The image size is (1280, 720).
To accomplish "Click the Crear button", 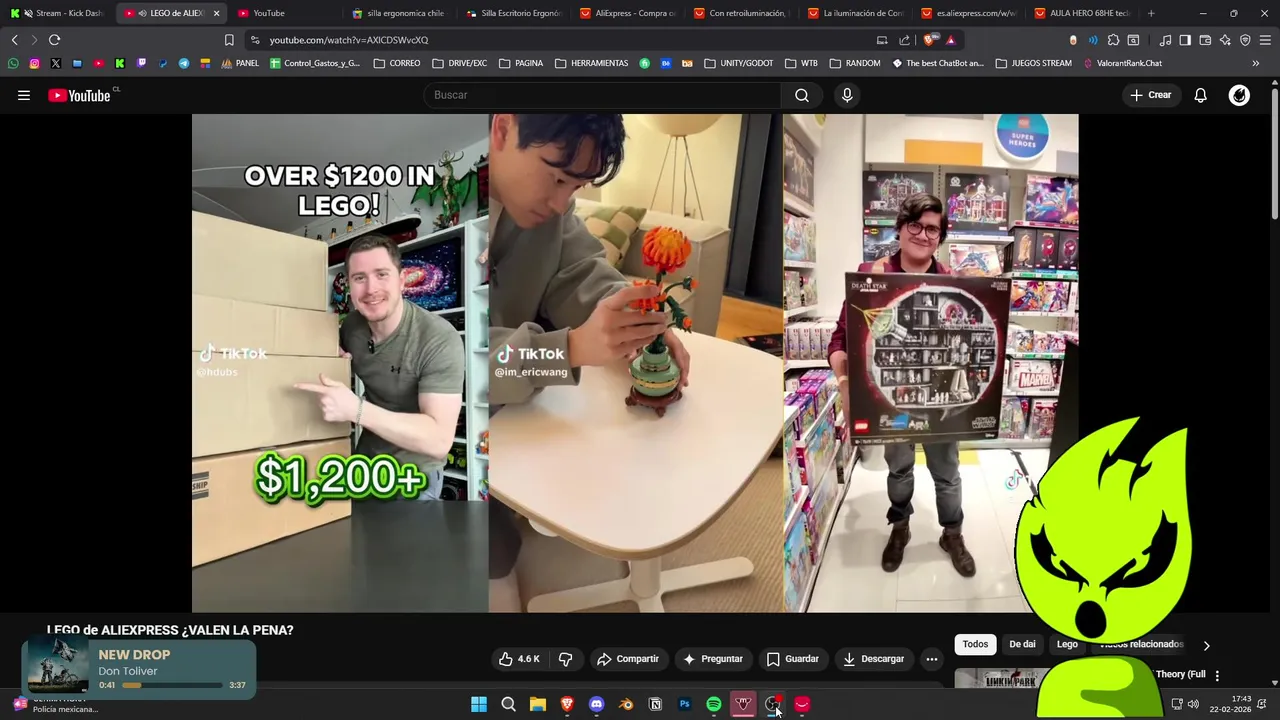I will (x=1150, y=95).
